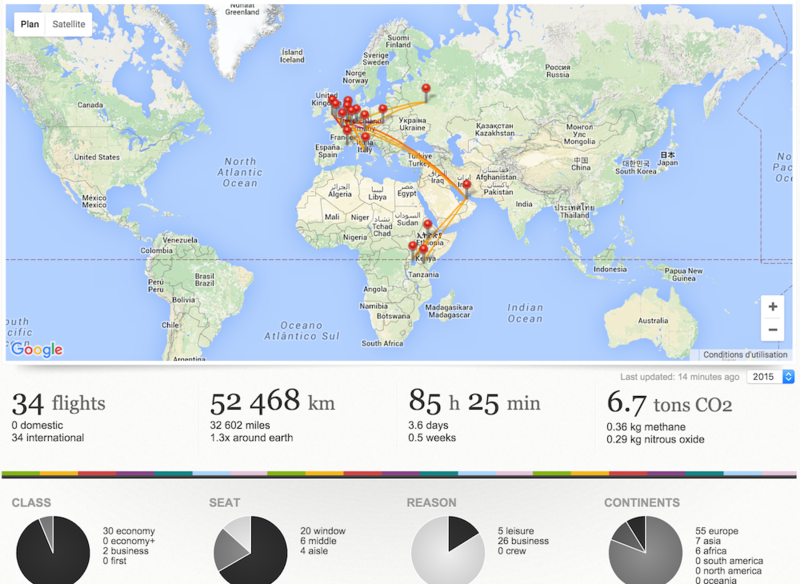This screenshot has width=800, height=584.
Task: Click the CLASS pie chart
Action: click(53, 551)
